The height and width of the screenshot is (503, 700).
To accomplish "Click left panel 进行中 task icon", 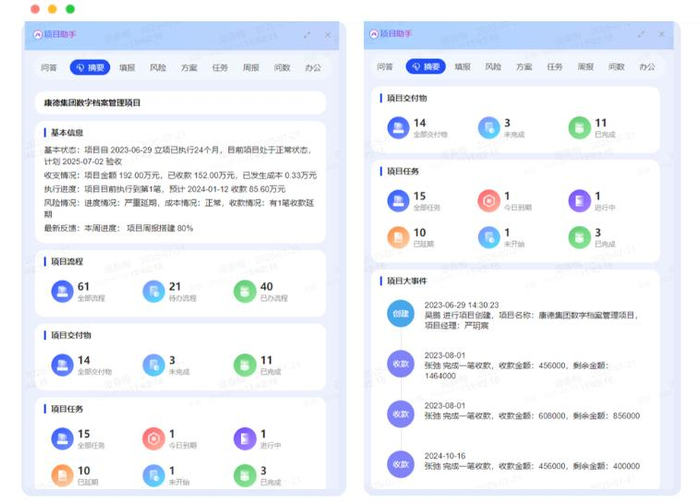I will [245, 439].
